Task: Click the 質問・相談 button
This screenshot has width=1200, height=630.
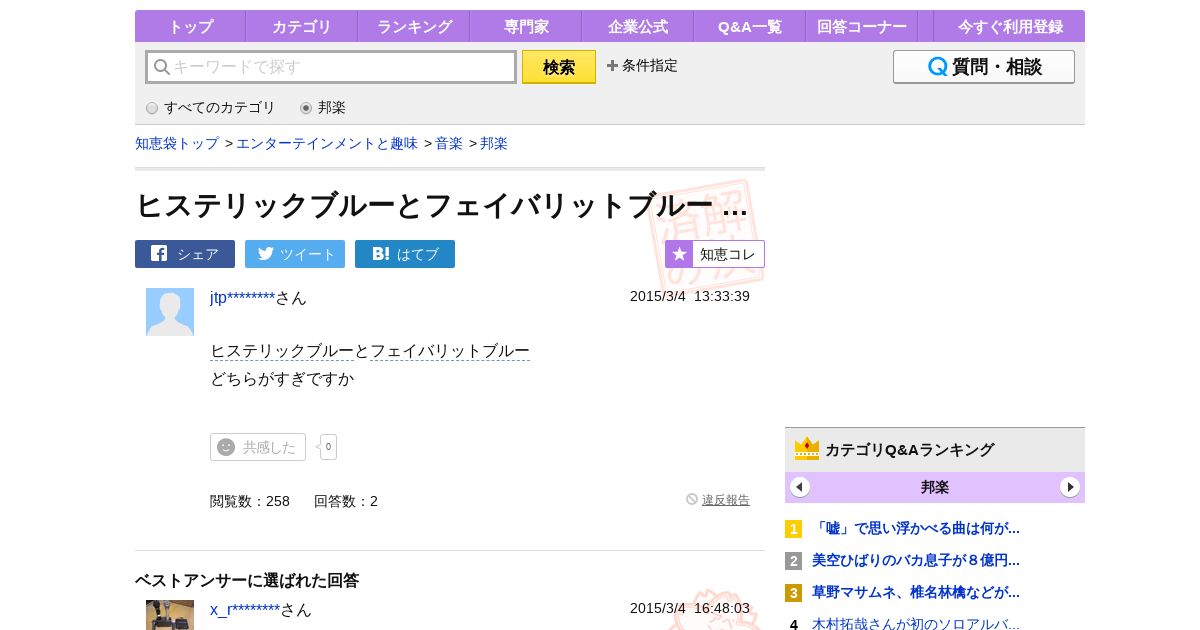Action: pos(984,67)
